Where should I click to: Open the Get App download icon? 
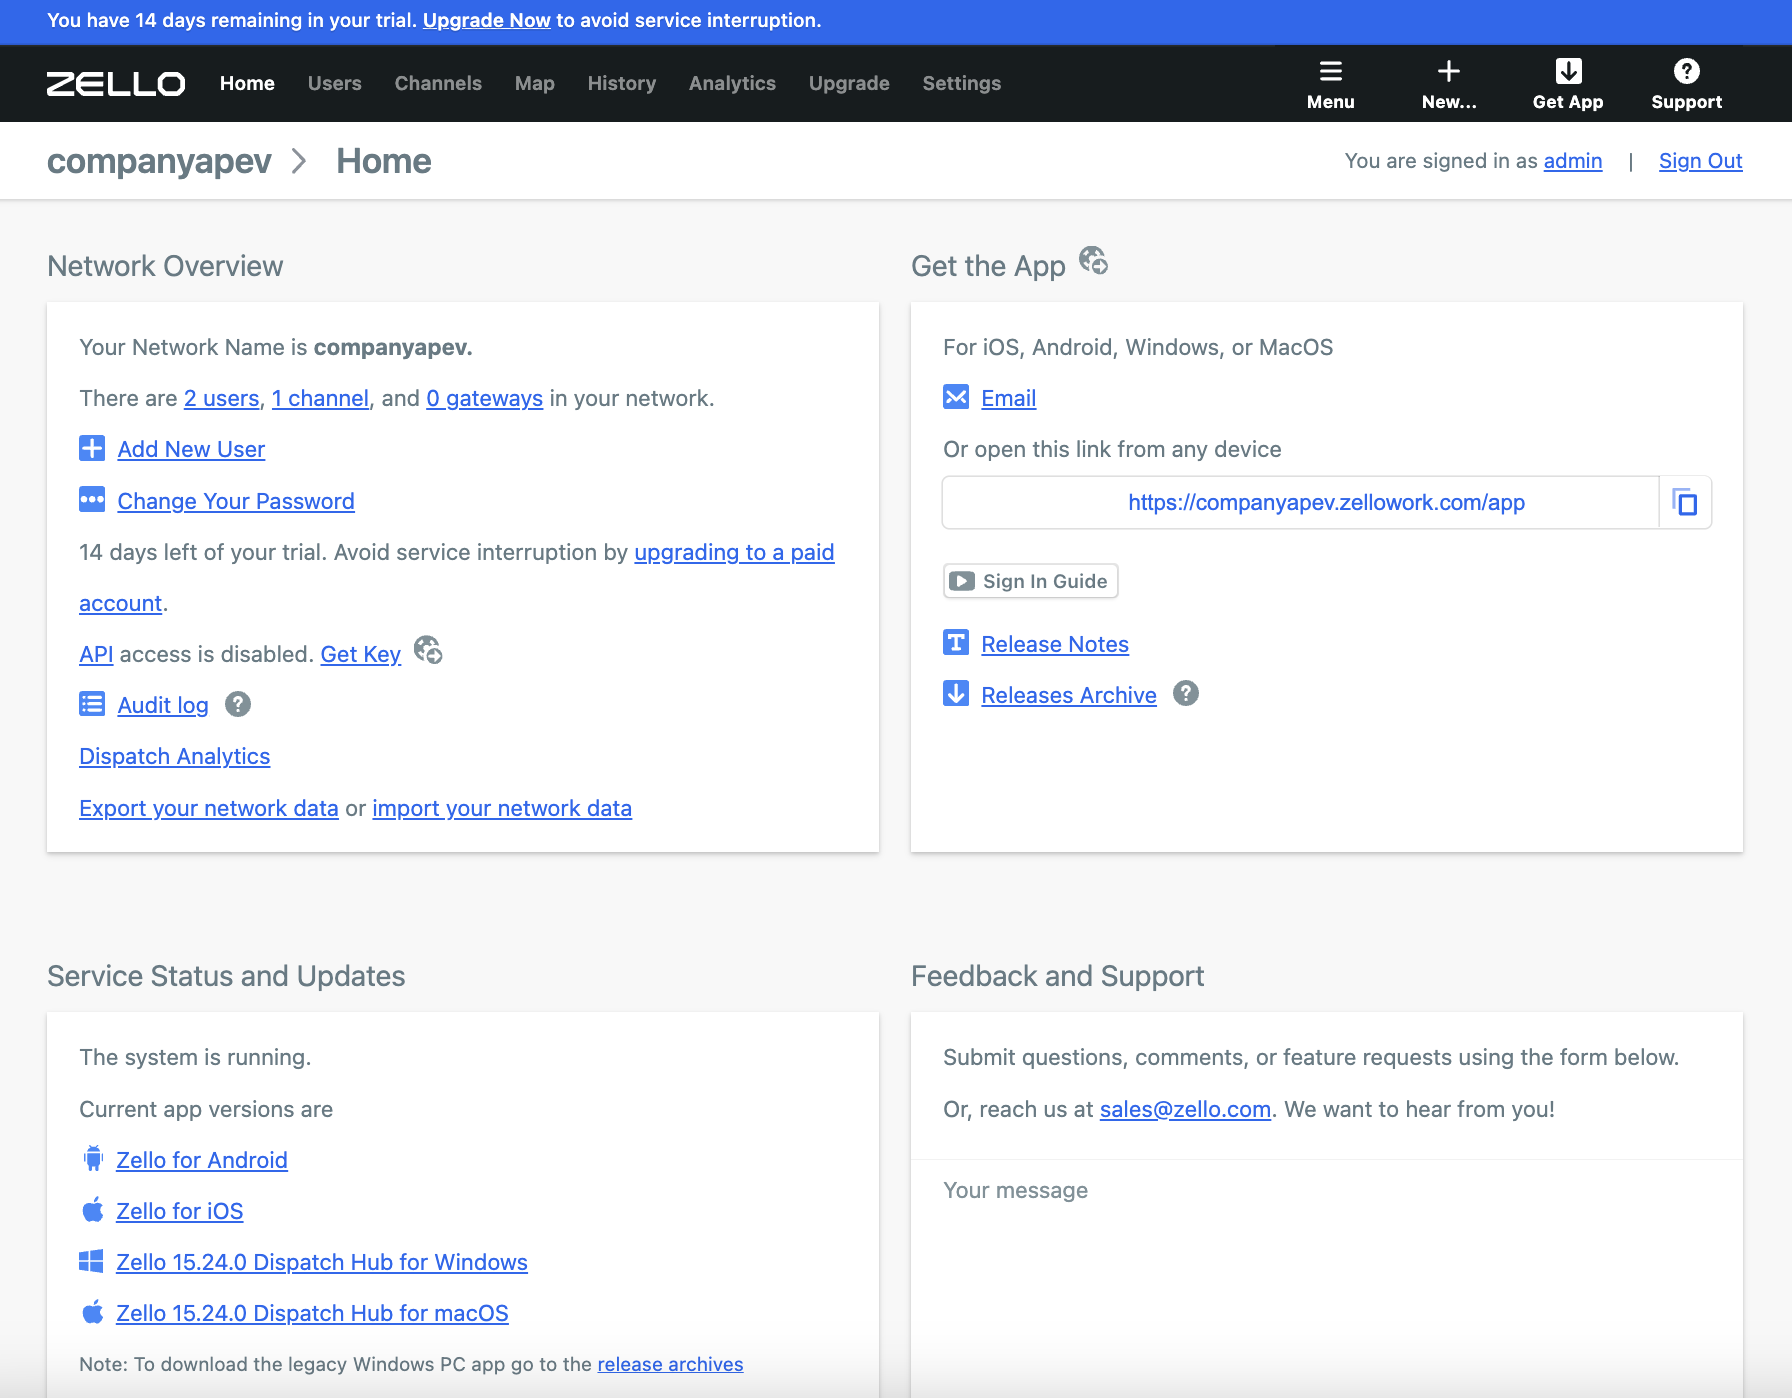click(1568, 71)
